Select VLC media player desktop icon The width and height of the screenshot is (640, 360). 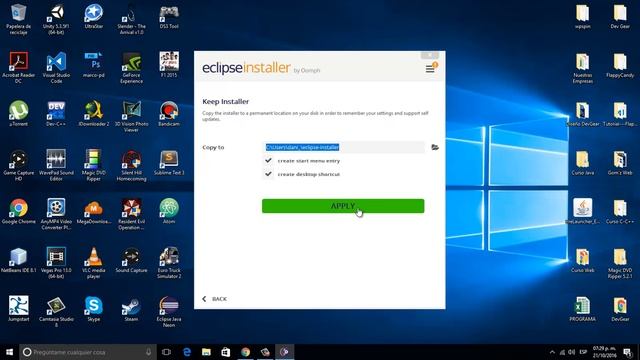(x=93, y=263)
